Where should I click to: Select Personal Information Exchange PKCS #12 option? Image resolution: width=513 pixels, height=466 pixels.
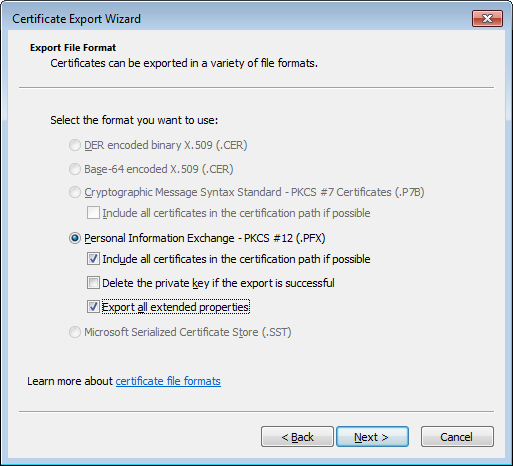point(75,238)
